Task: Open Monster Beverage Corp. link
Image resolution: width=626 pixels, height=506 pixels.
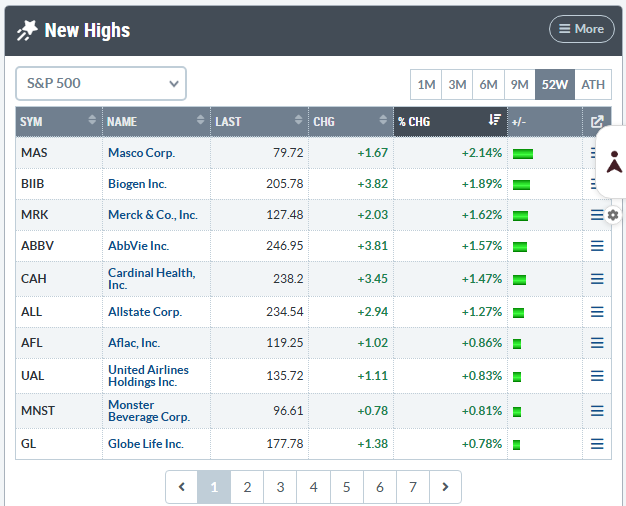Action: tap(149, 411)
